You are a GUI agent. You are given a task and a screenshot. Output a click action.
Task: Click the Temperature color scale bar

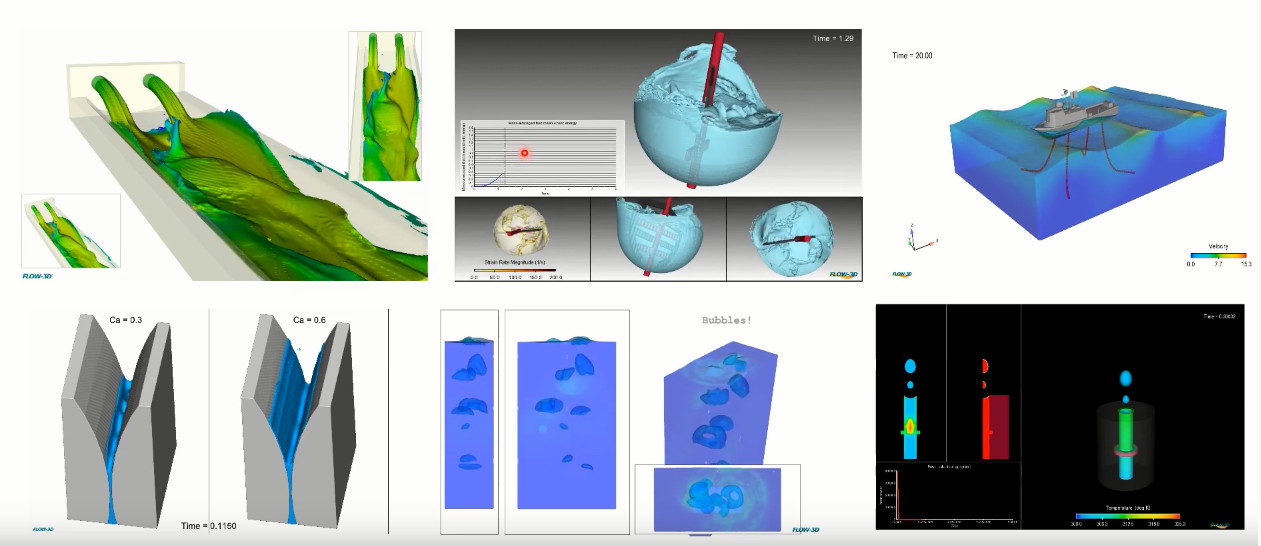click(x=1129, y=517)
